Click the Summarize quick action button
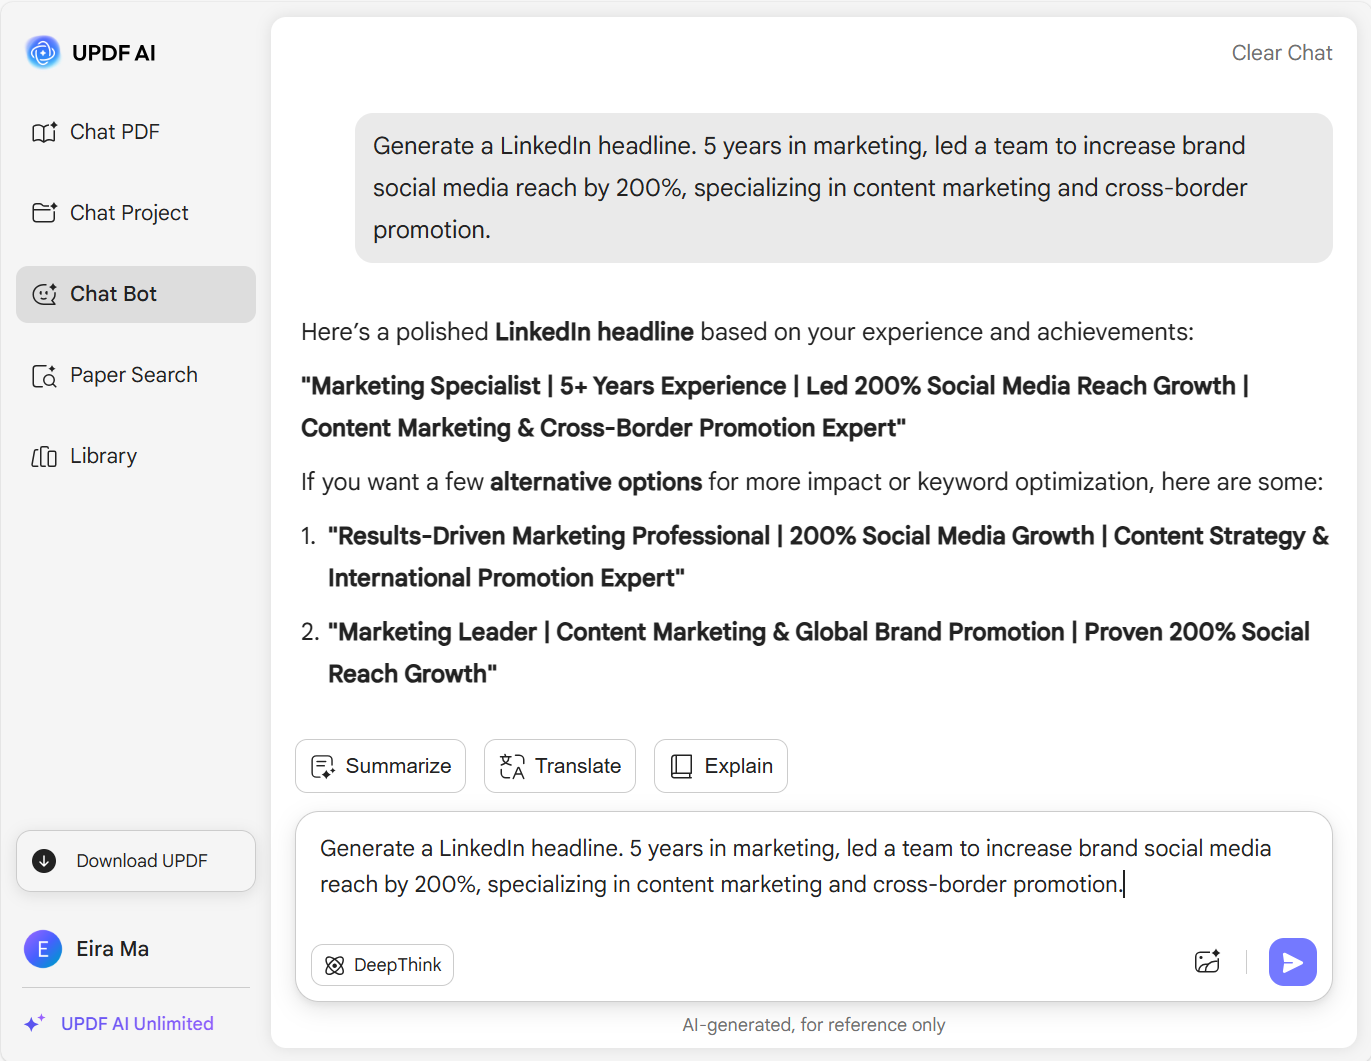Image resolution: width=1371 pixels, height=1061 pixels. point(380,766)
